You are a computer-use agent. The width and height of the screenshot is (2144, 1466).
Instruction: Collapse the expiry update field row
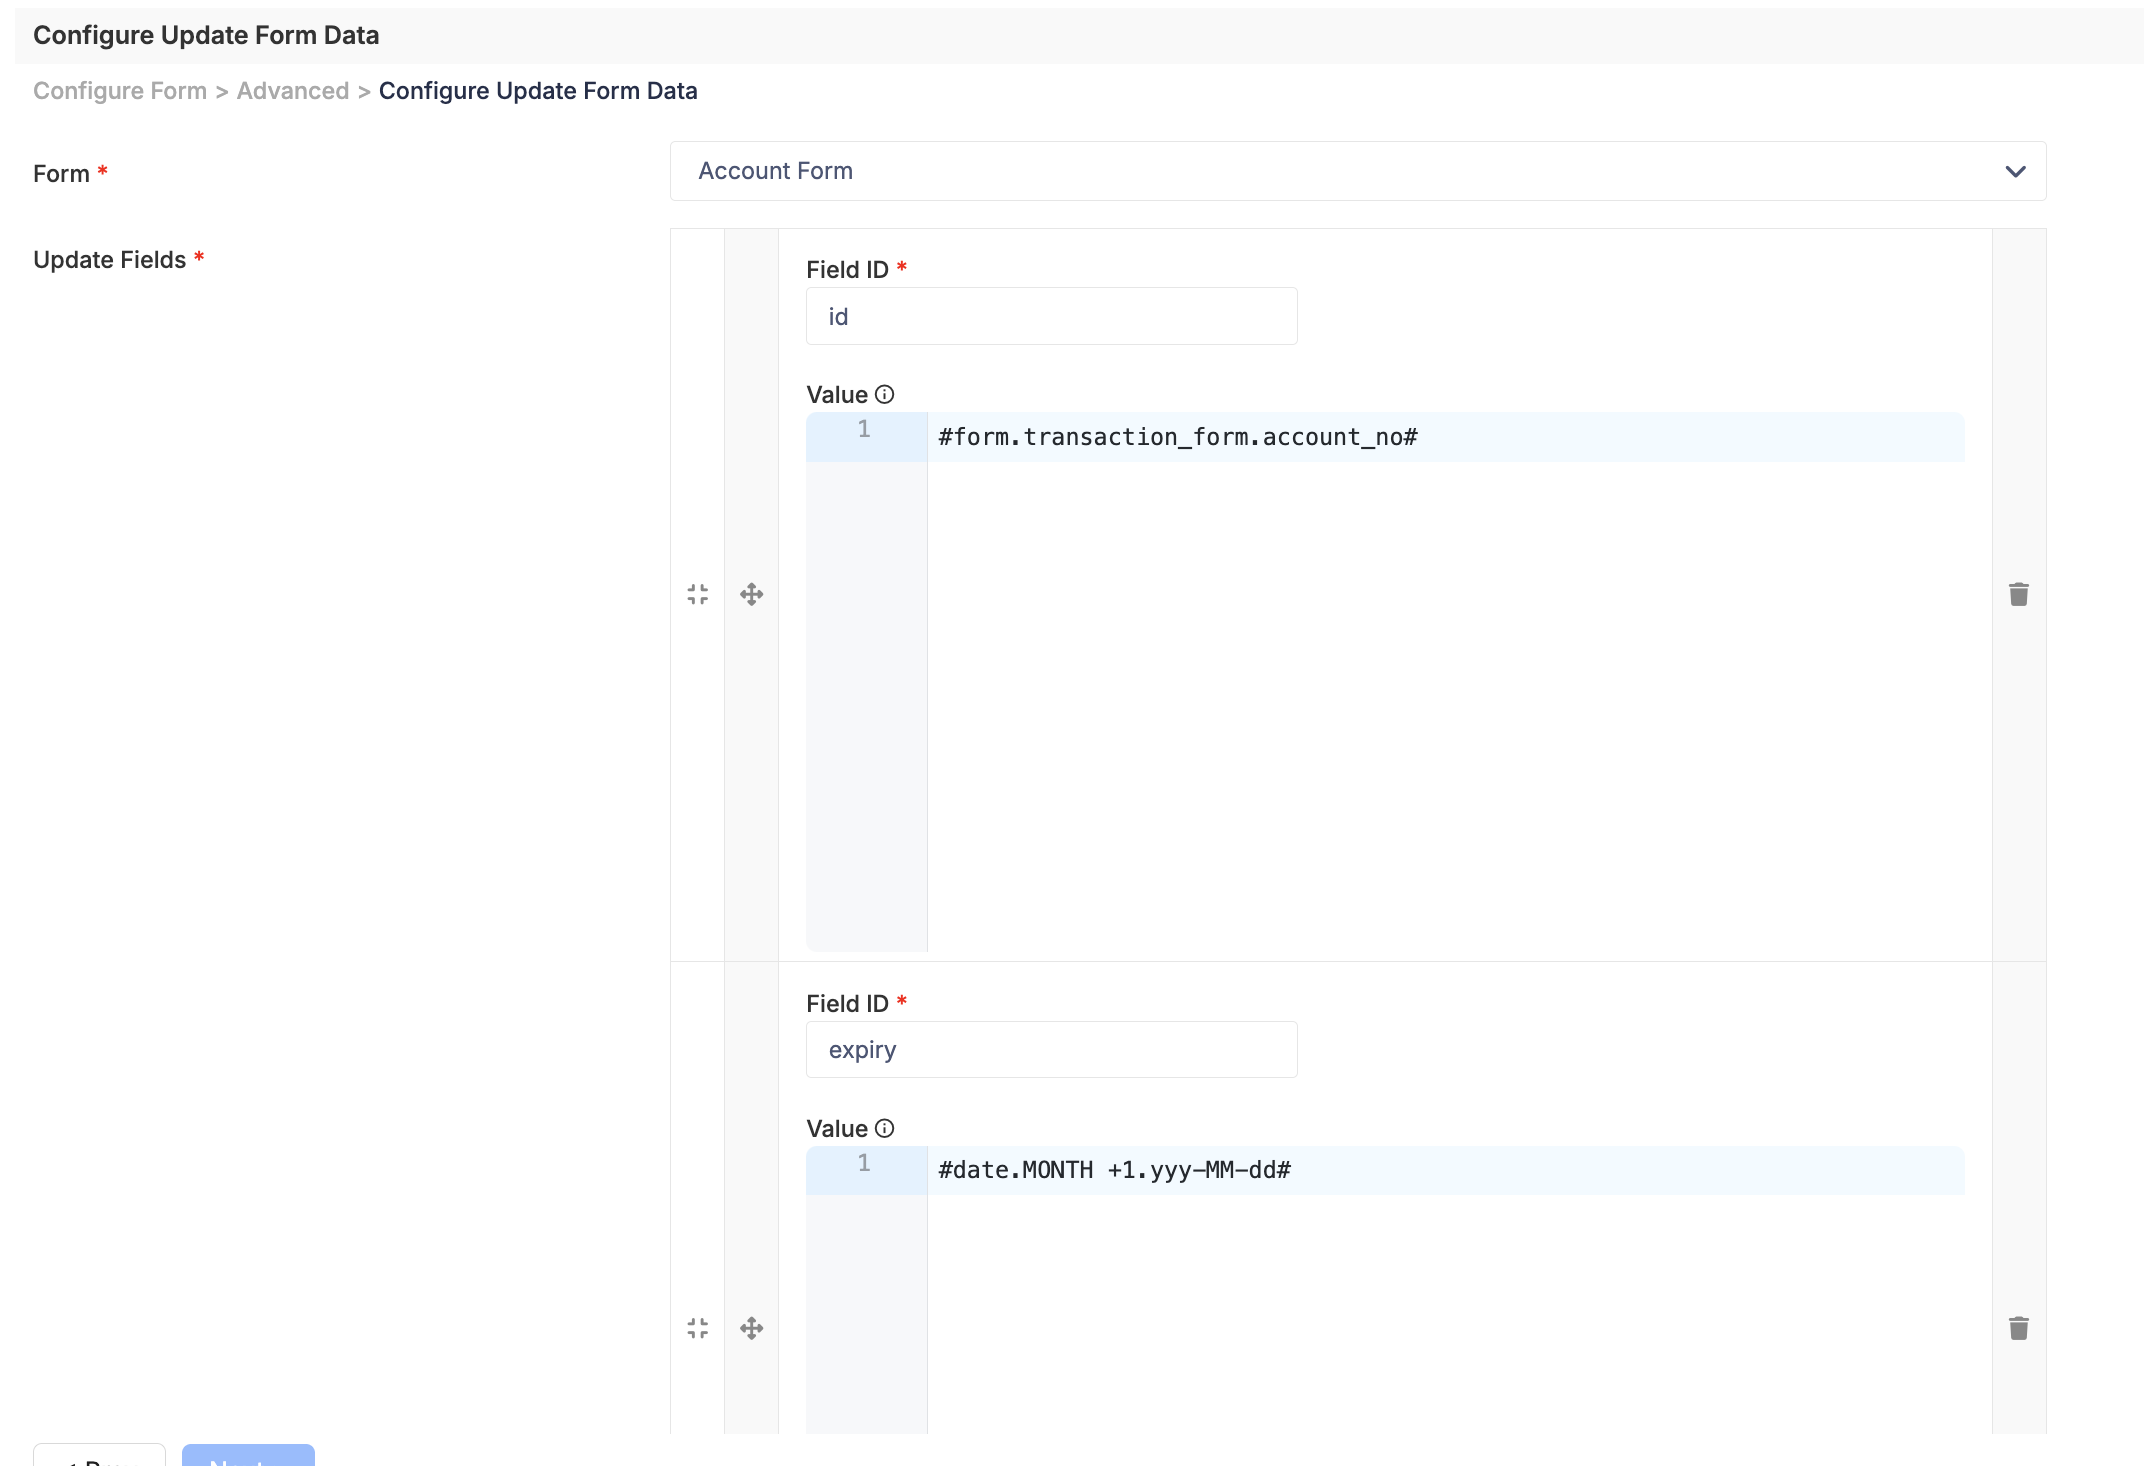[x=698, y=1328]
